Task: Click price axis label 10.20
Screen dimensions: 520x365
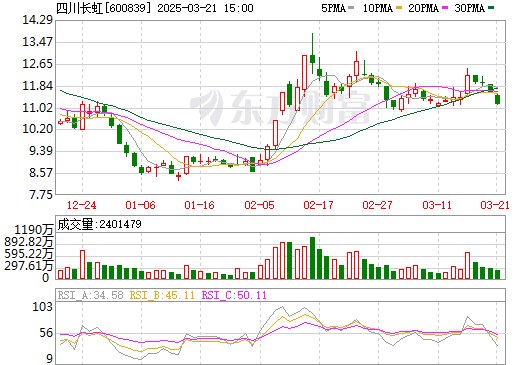Action: 37,129
